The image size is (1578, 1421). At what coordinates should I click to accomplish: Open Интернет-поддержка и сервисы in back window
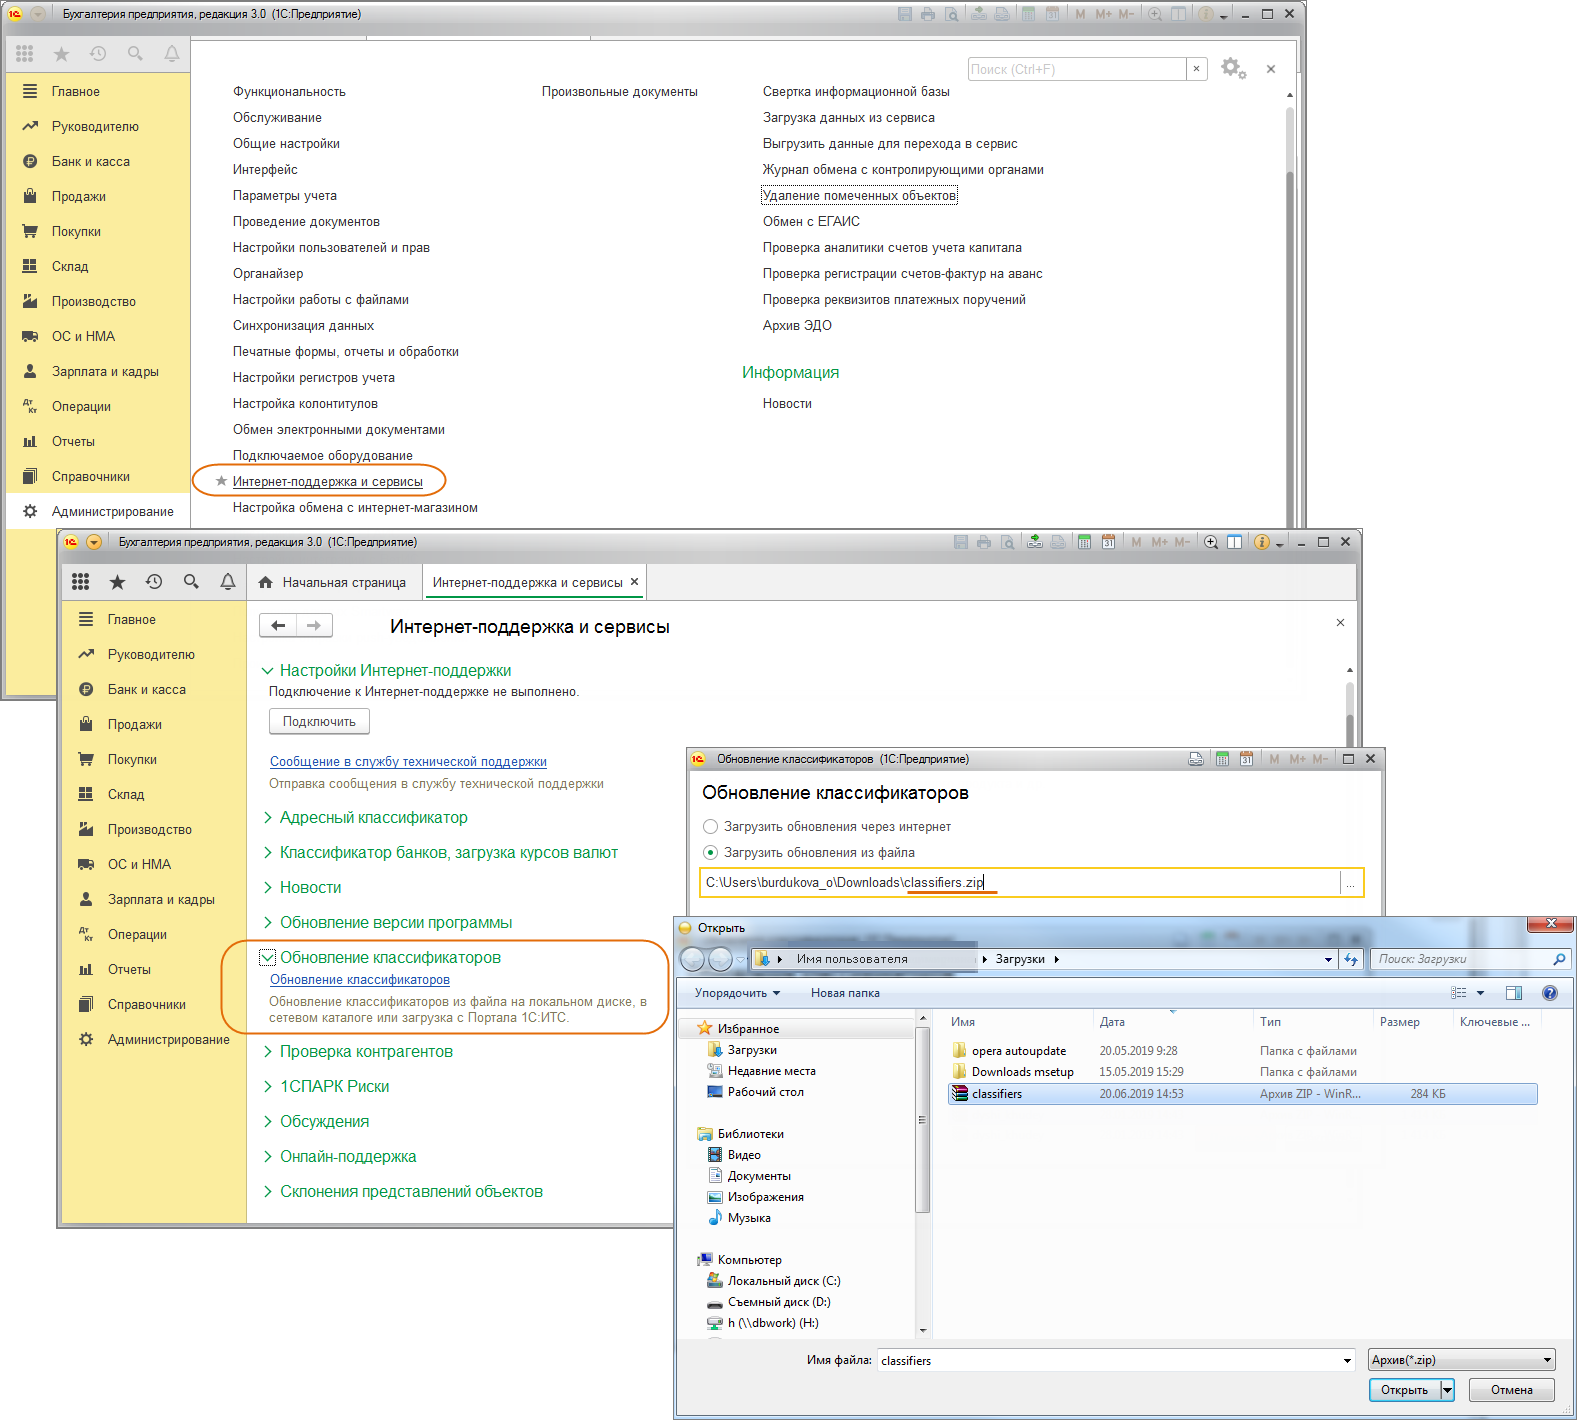[x=328, y=482]
